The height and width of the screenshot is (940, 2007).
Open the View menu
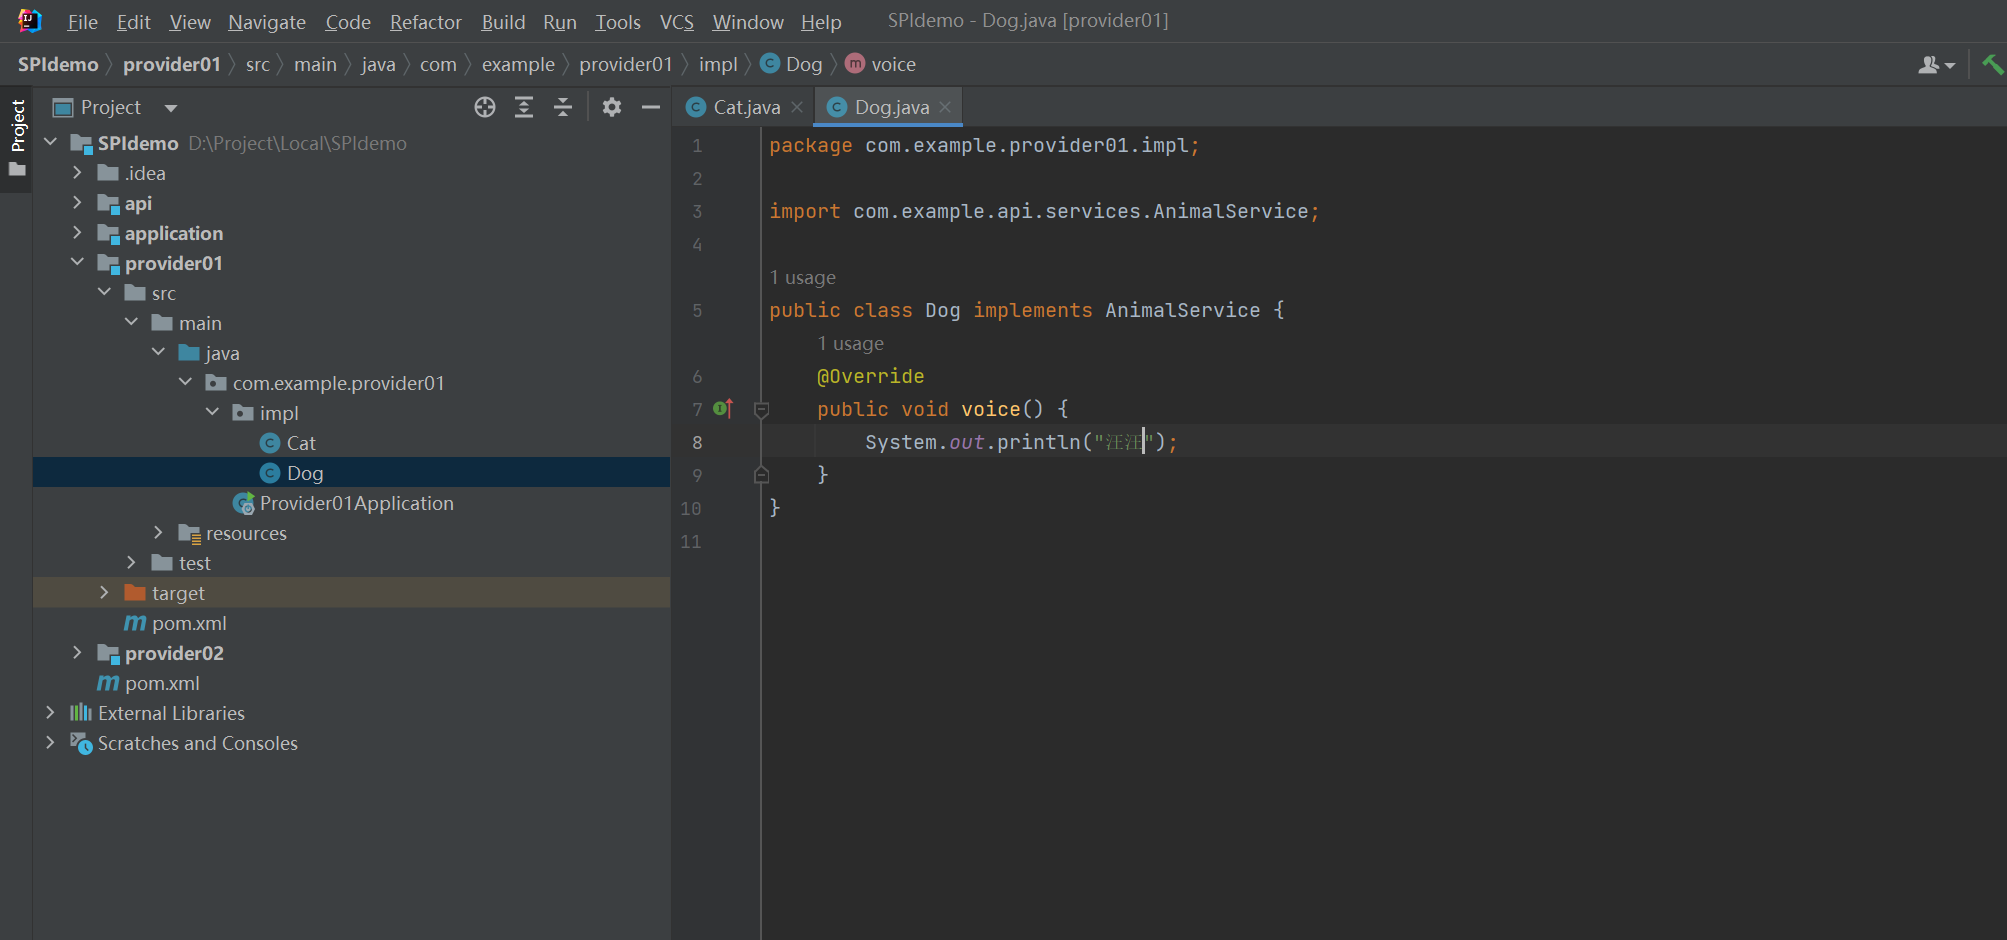[x=190, y=22]
